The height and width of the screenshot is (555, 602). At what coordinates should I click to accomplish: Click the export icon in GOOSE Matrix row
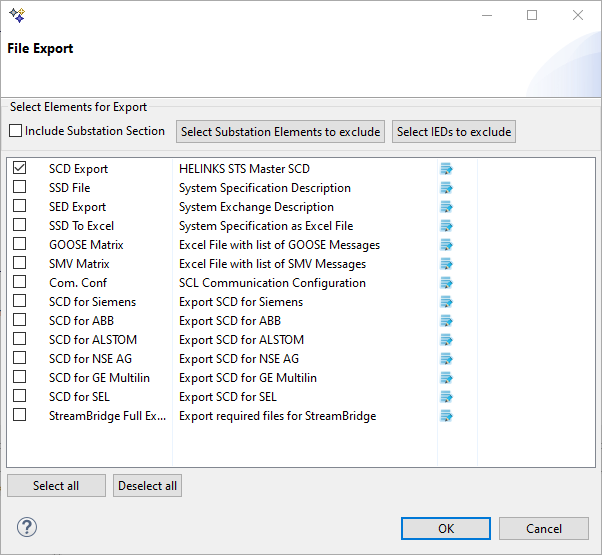coord(446,245)
